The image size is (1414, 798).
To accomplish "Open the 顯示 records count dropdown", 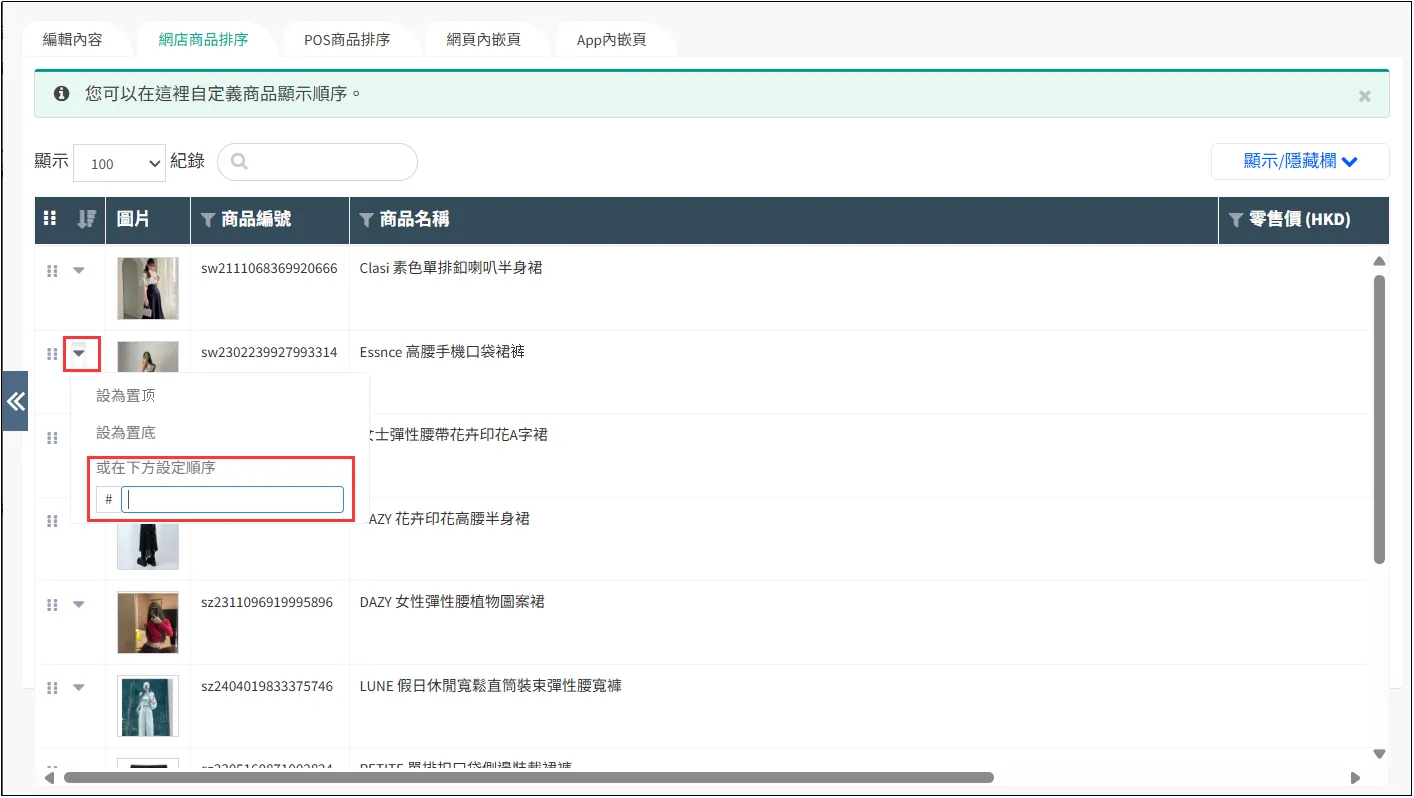I will (119, 163).
